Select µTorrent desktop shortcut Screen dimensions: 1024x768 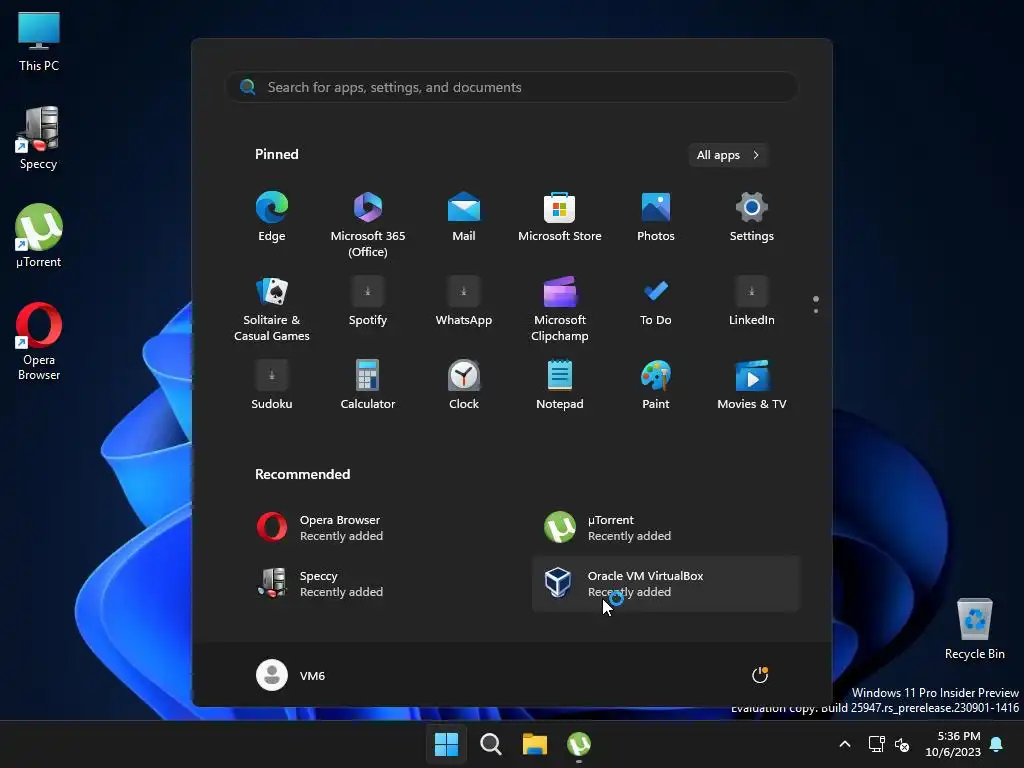click(39, 236)
